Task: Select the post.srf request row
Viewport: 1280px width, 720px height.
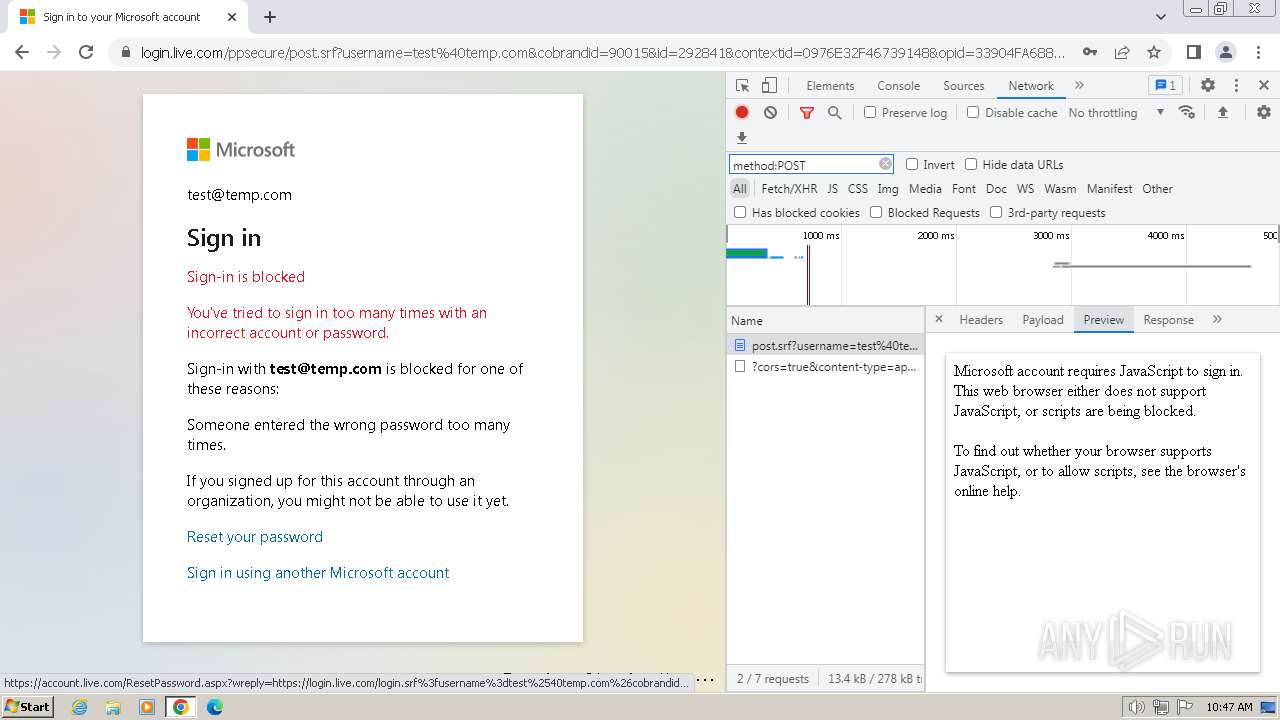Action: (825, 345)
